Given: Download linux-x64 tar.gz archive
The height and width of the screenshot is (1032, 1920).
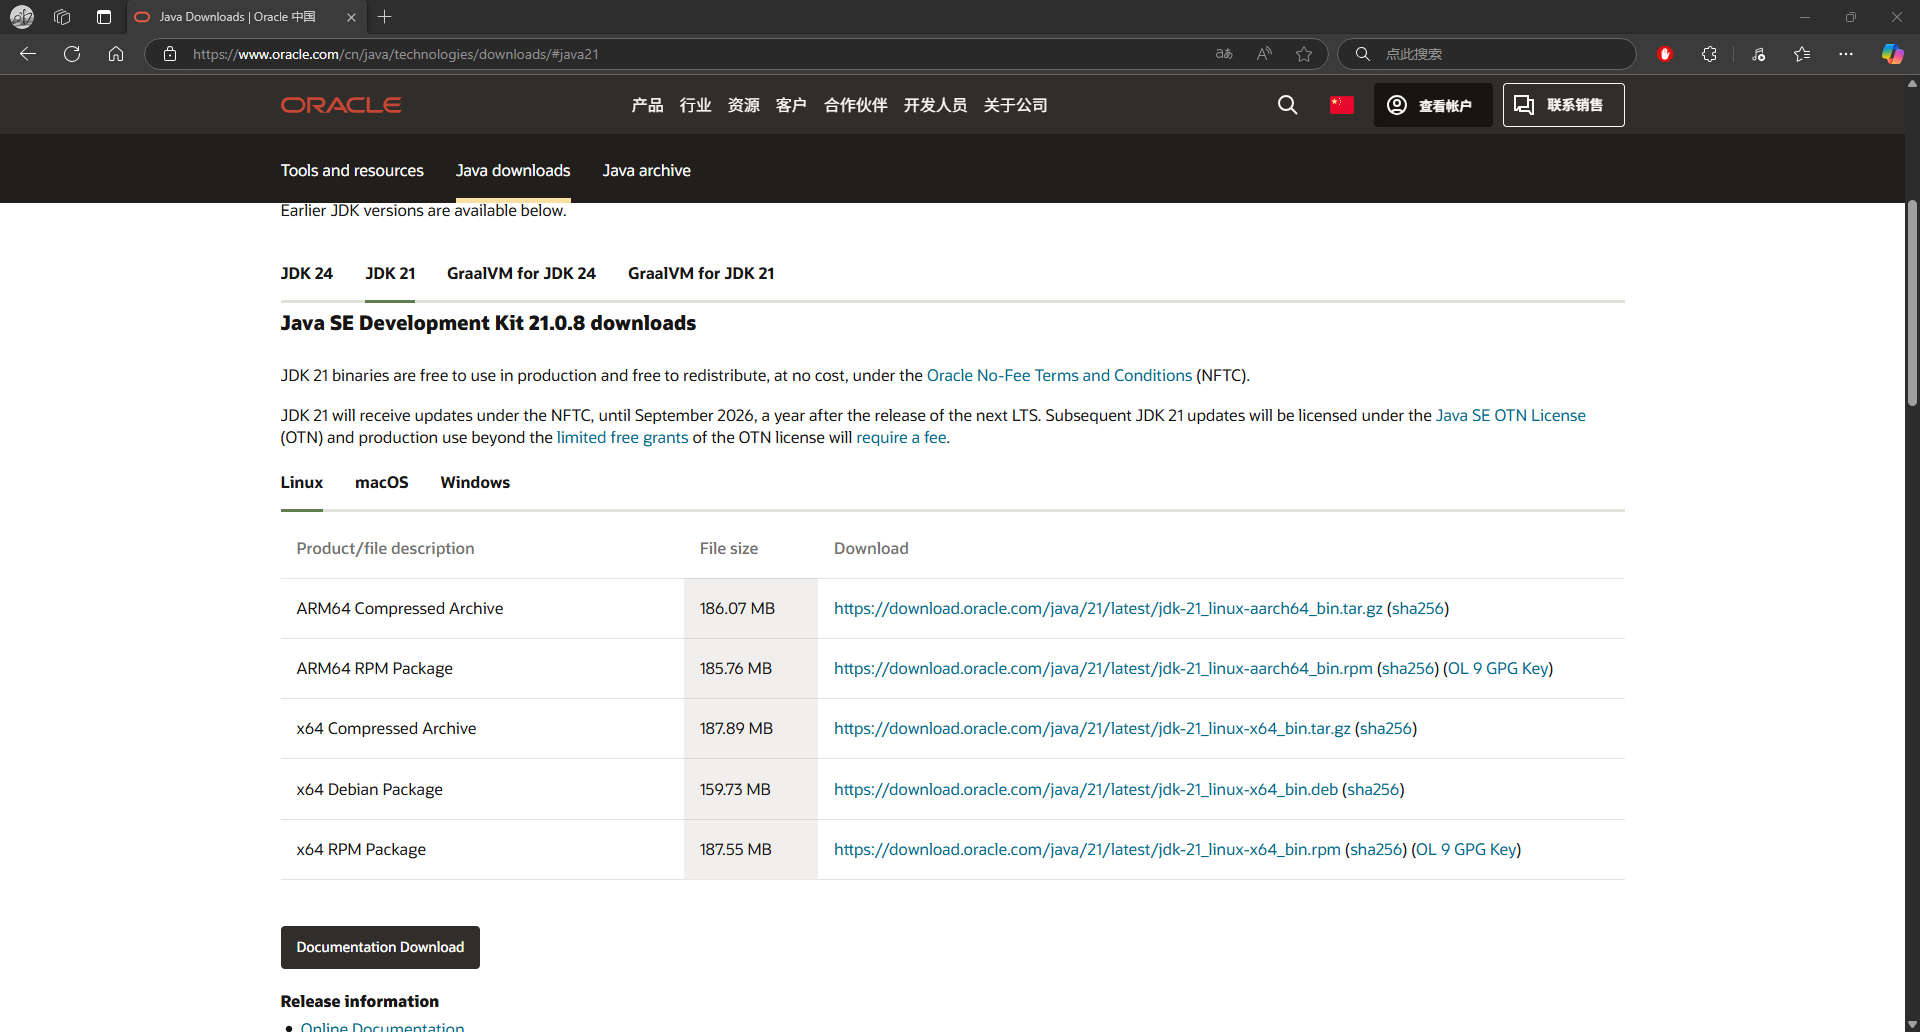Looking at the screenshot, I should (1092, 729).
